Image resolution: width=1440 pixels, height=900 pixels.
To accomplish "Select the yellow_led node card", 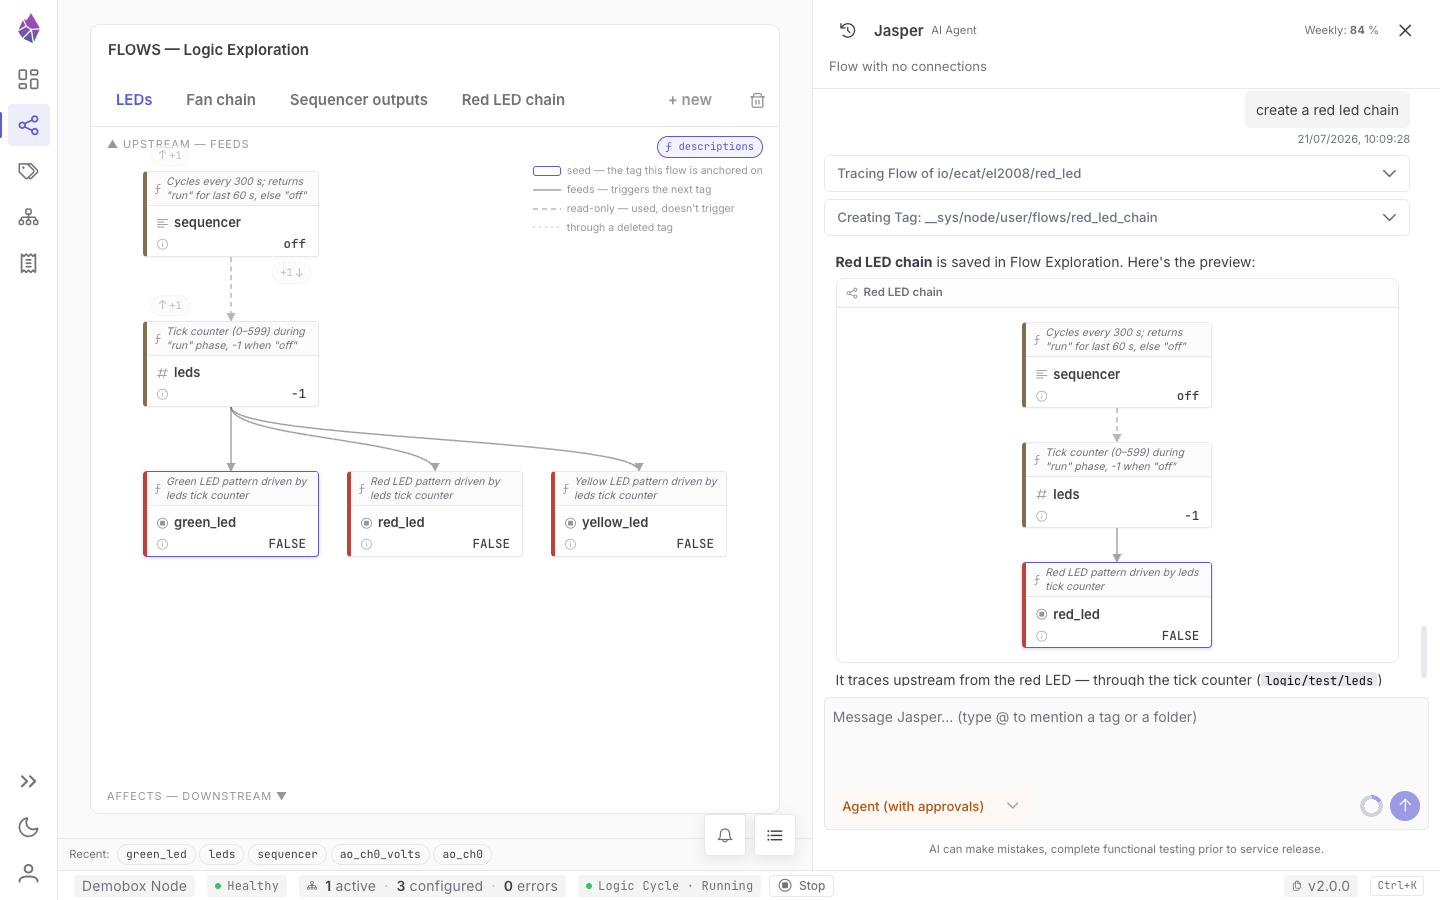I will click(639, 514).
